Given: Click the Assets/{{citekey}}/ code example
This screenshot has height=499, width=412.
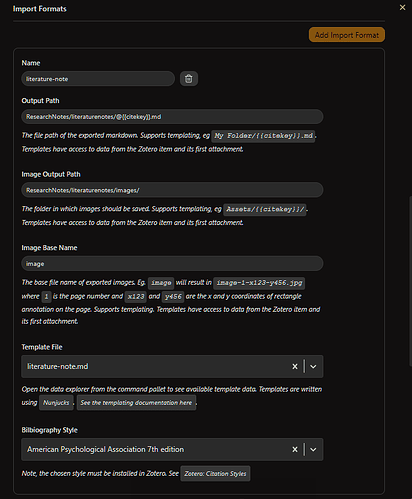Looking at the screenshot, I should (265, 209).
